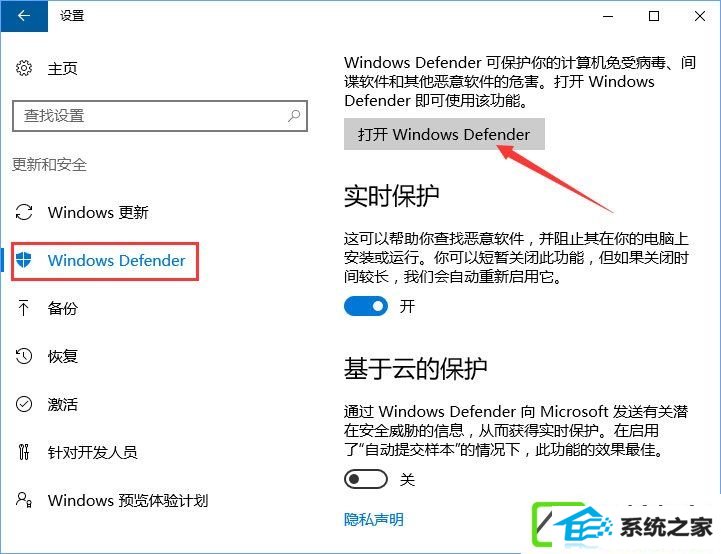721x554 pixels.
Task: Click the Backup upward arrow icon
Action: click(23, 308)
